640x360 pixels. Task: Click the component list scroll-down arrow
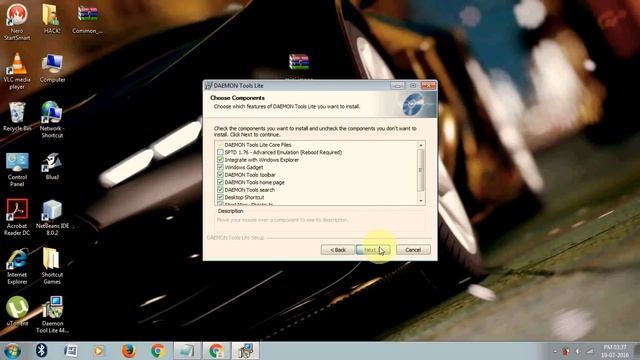click(x=421, y=201)
